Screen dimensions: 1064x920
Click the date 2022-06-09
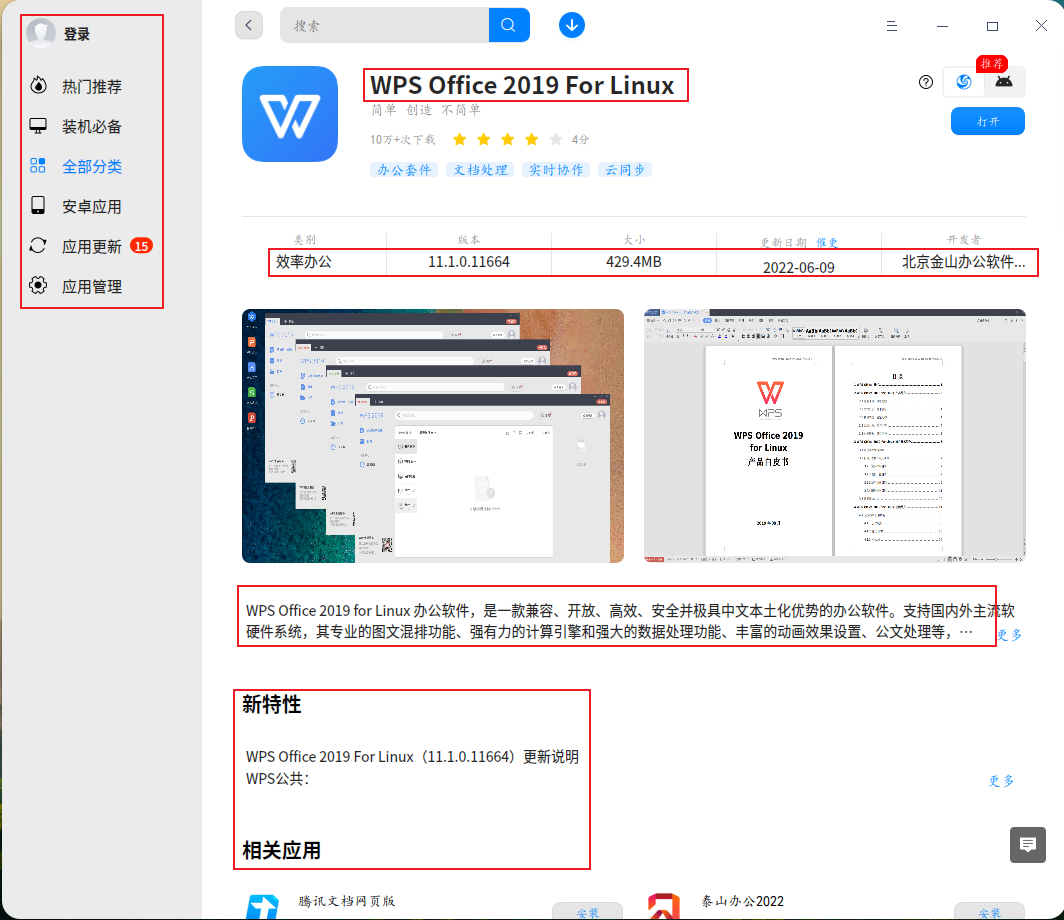tap(799, 267)
